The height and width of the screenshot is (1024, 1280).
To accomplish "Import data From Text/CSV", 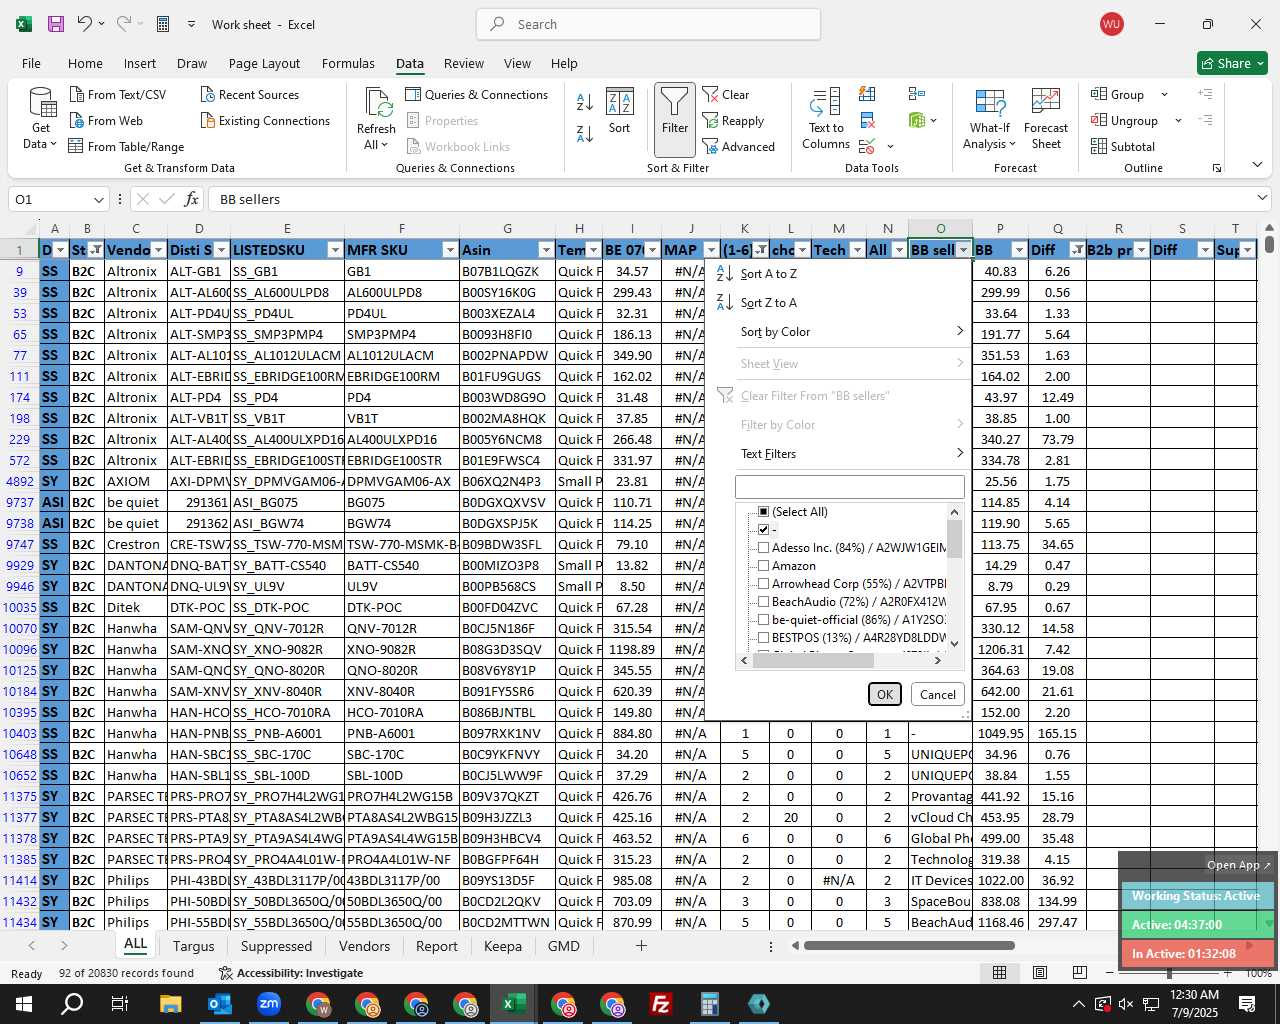I will click(118, 95).
